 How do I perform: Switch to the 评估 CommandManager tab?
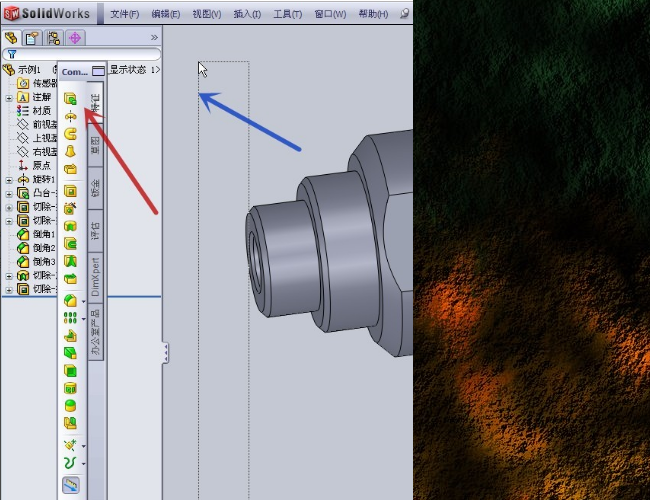click(x=96, y=231)
